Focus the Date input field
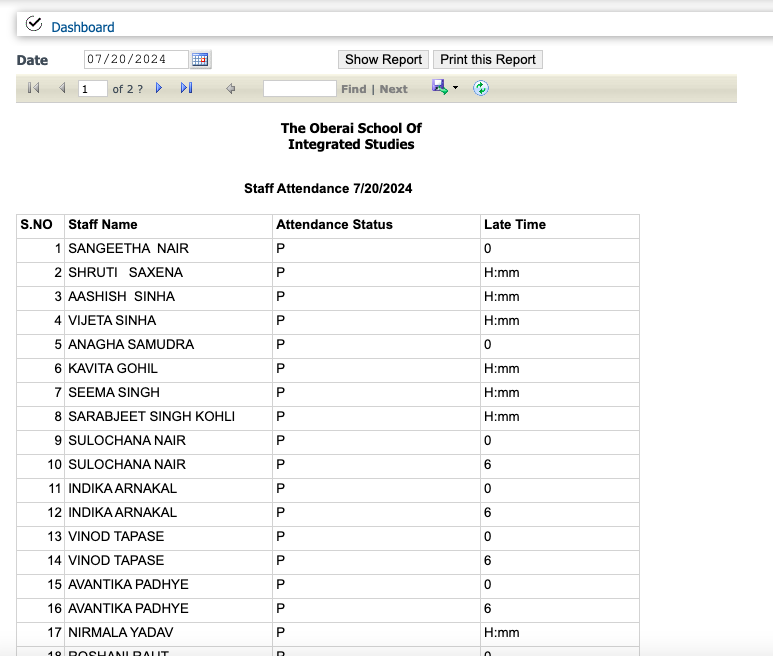773x656 pixels. pos(136,60)
